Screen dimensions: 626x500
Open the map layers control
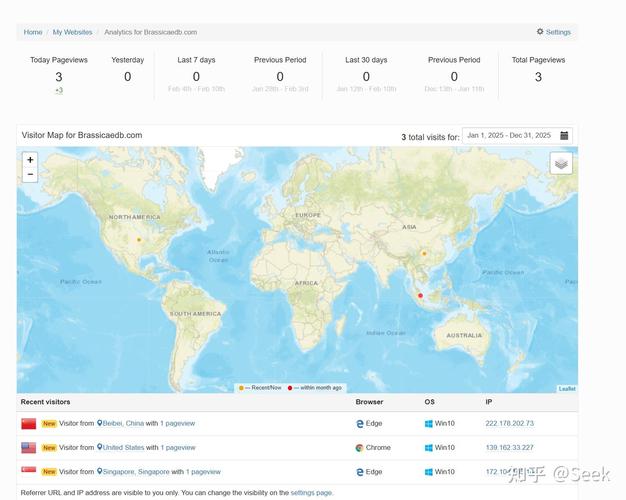(x=561, y=164)
